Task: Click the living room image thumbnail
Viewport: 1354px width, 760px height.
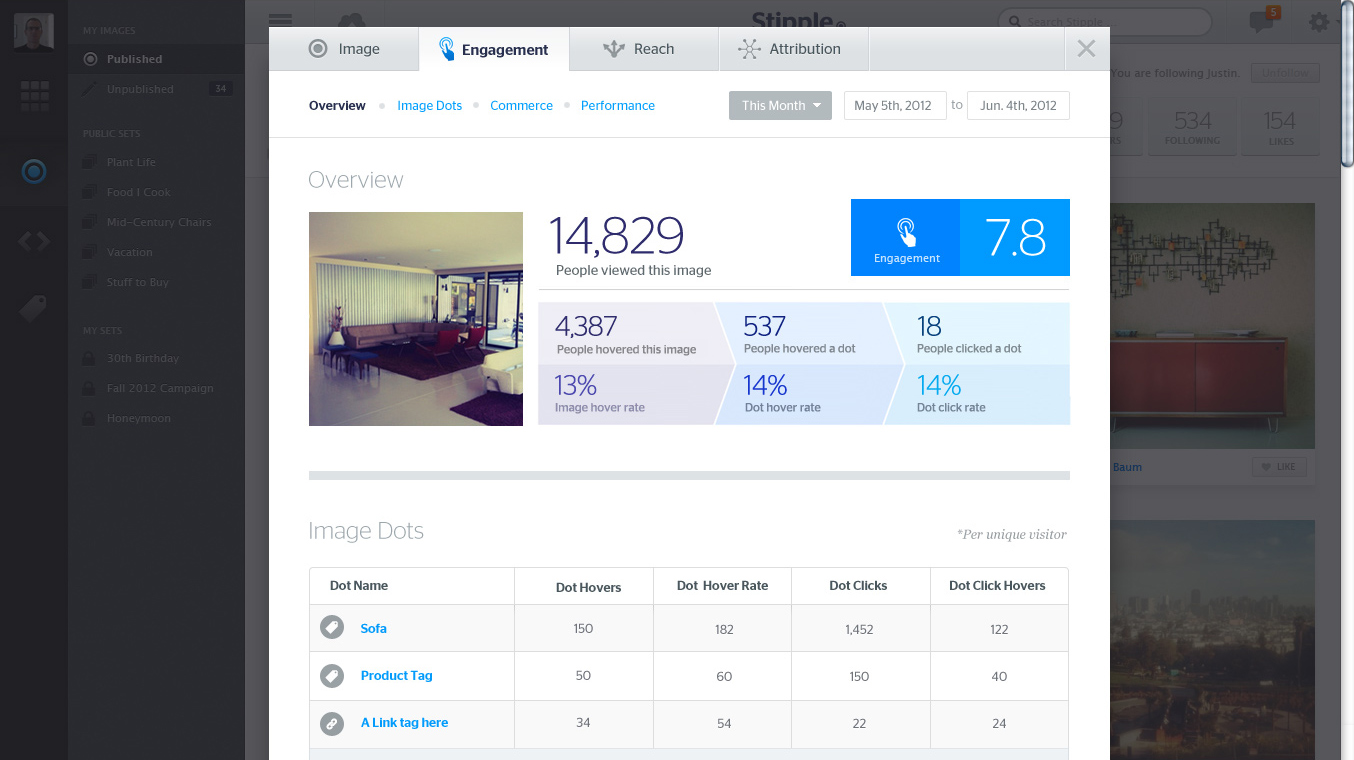Action: click(x=416, y=319)
